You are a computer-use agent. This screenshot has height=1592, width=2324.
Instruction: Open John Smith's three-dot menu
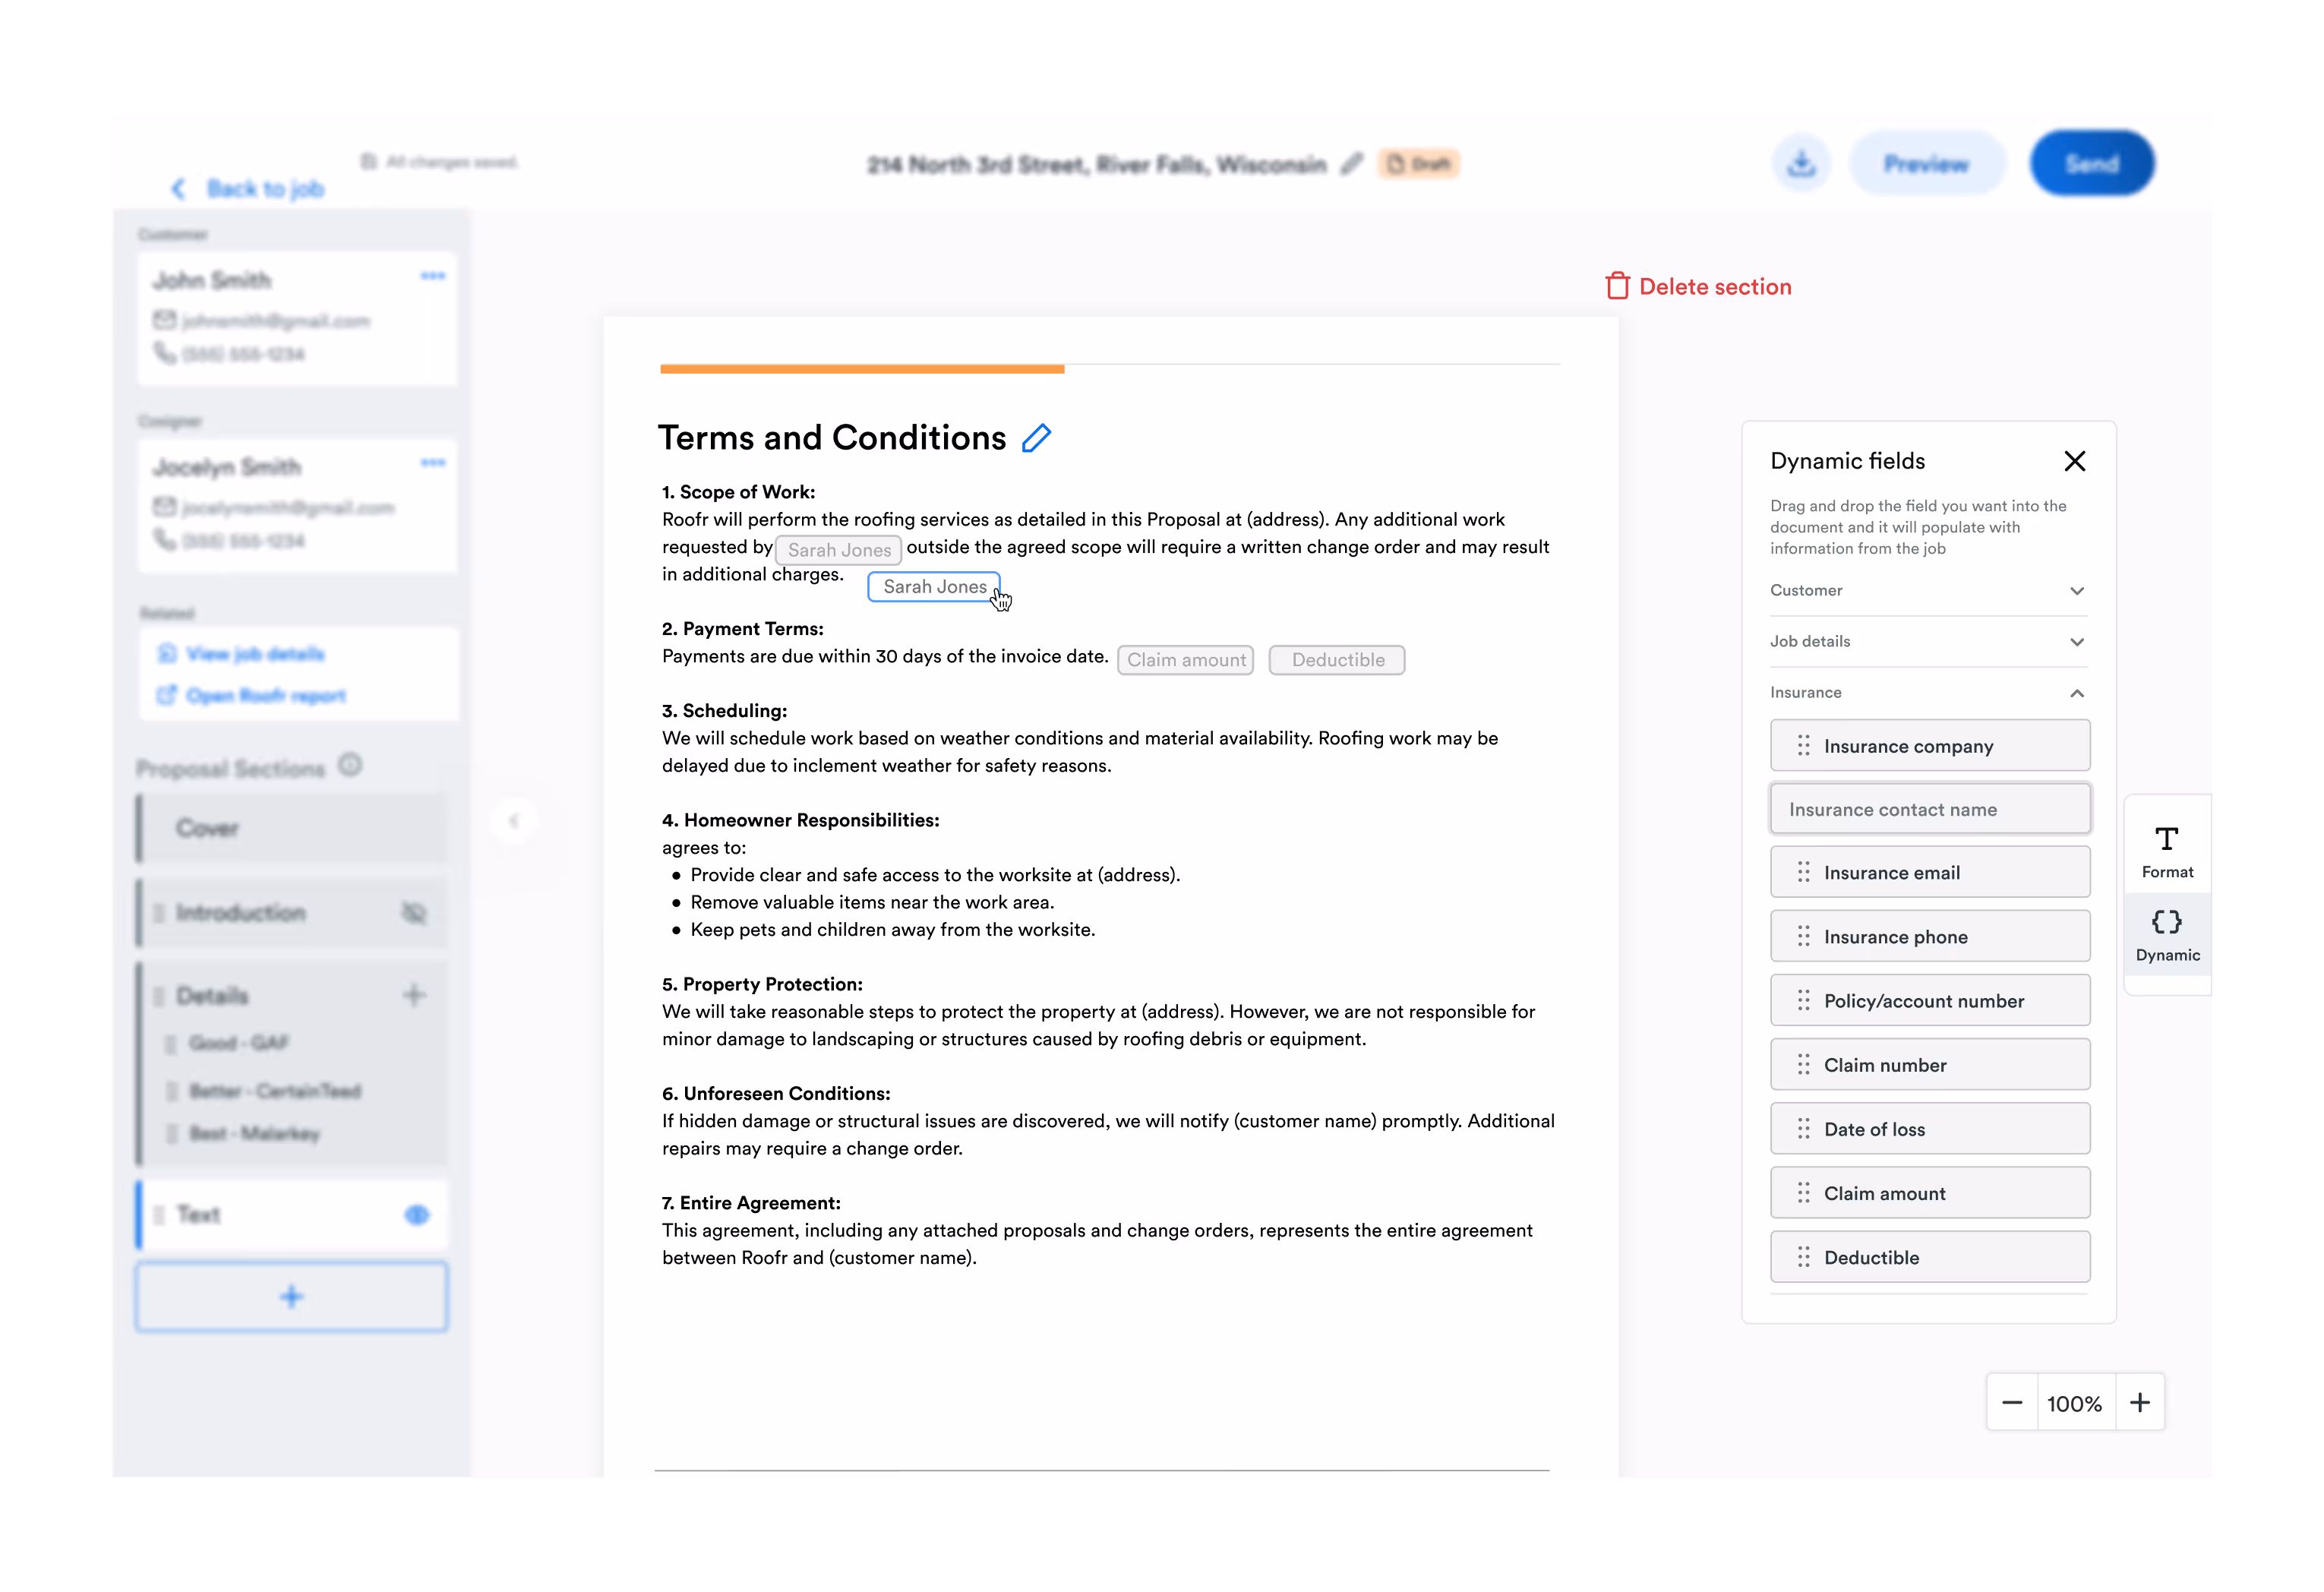click(x=432, y=276)
